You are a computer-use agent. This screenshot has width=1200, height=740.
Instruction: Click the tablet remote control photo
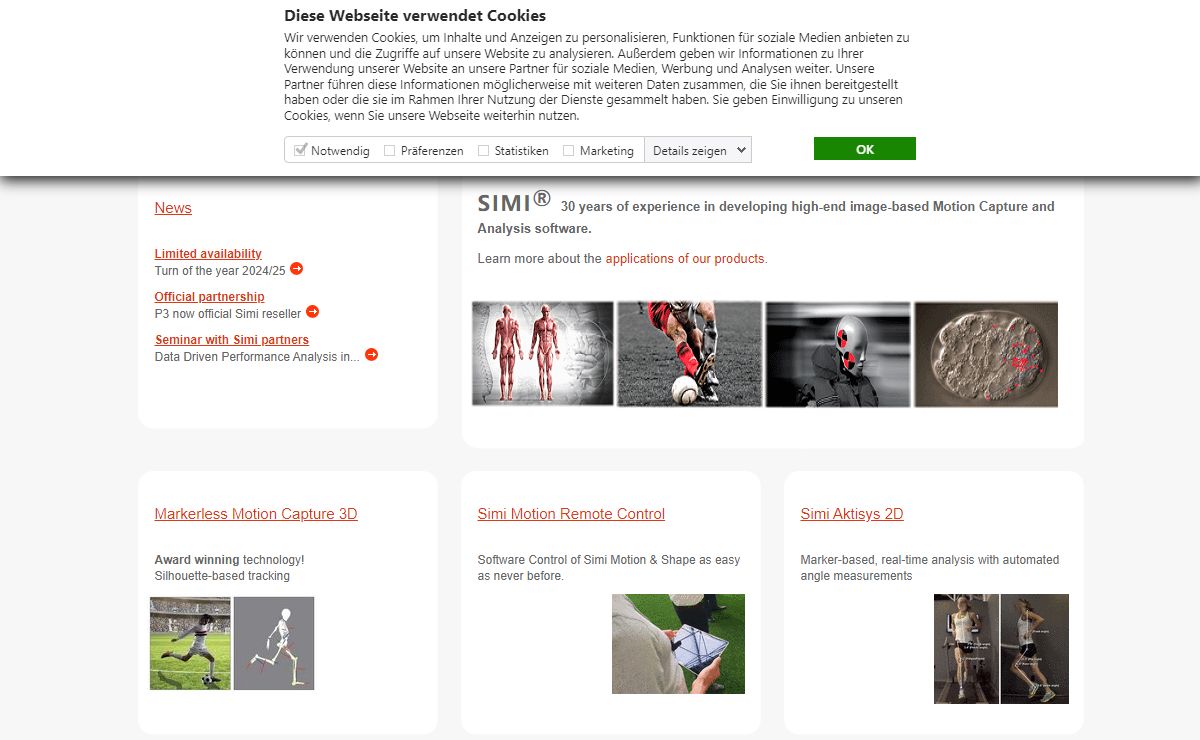point(678,644)
